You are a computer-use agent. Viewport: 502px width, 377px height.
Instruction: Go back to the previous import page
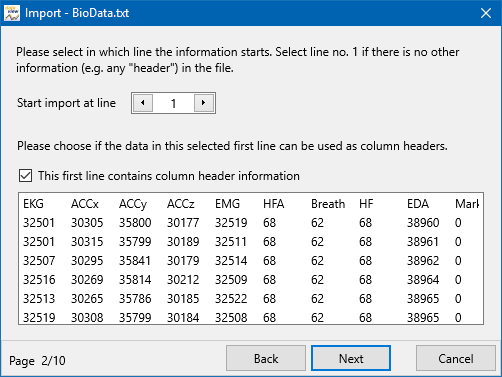coord(266,358)
